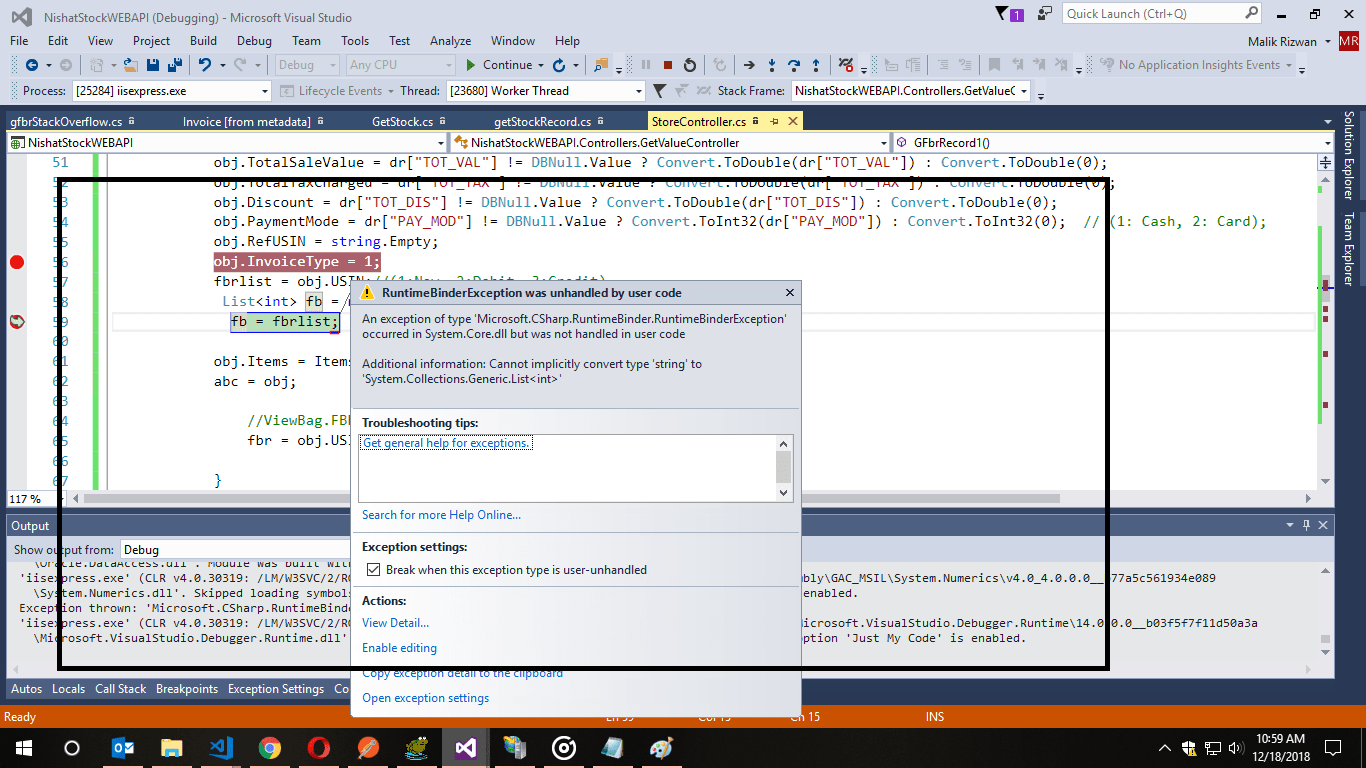Click the Malik Rizwan account name
This screenshot has width=1366, height=768.
coord(1284,41)
